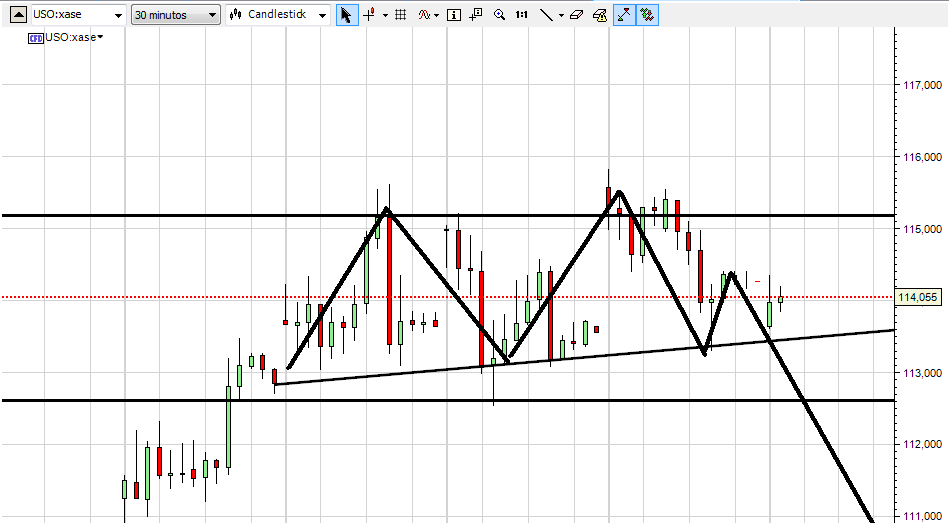949x523 pixels.
Task: Click the 112,000 price axis label
Action: click(x=922, y=444)
